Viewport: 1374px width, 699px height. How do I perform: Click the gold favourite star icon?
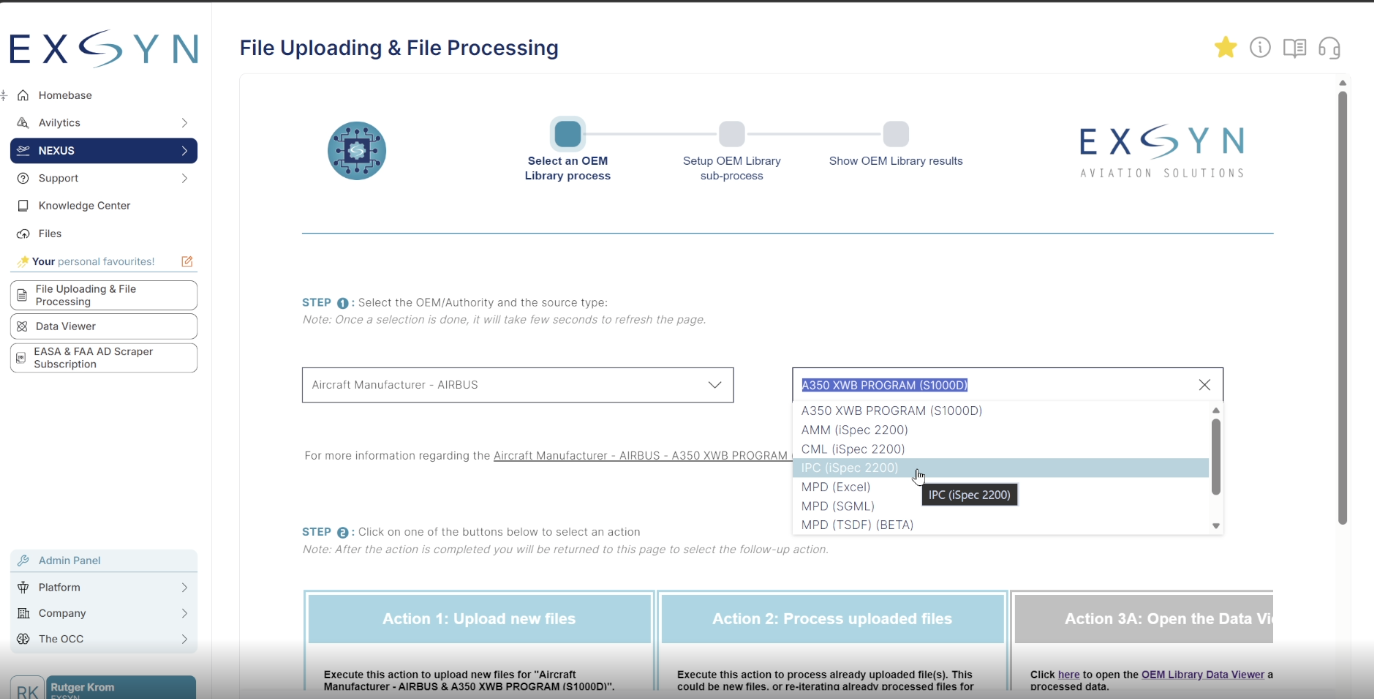pyautogui.click(x=1225, y=47)
